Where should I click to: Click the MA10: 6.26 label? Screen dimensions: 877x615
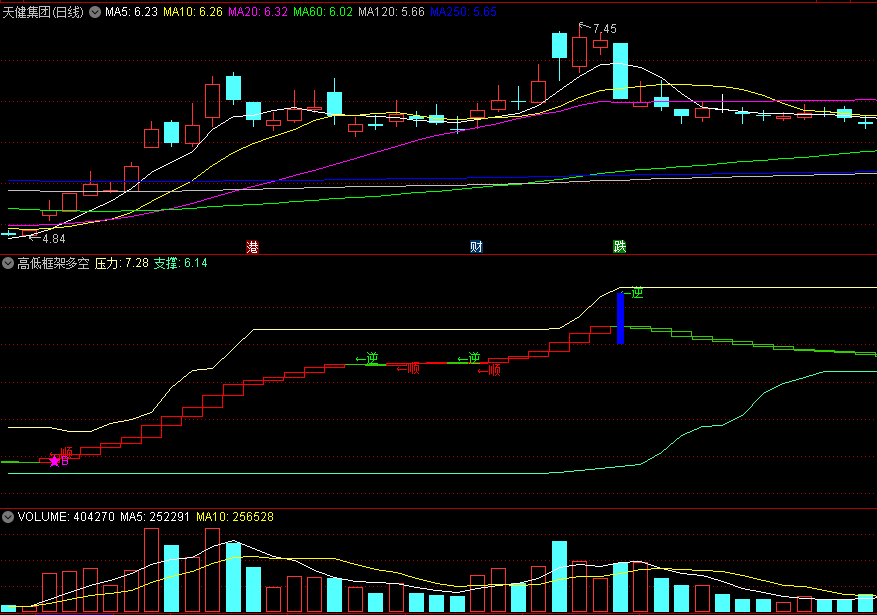[x=193, y=12]
